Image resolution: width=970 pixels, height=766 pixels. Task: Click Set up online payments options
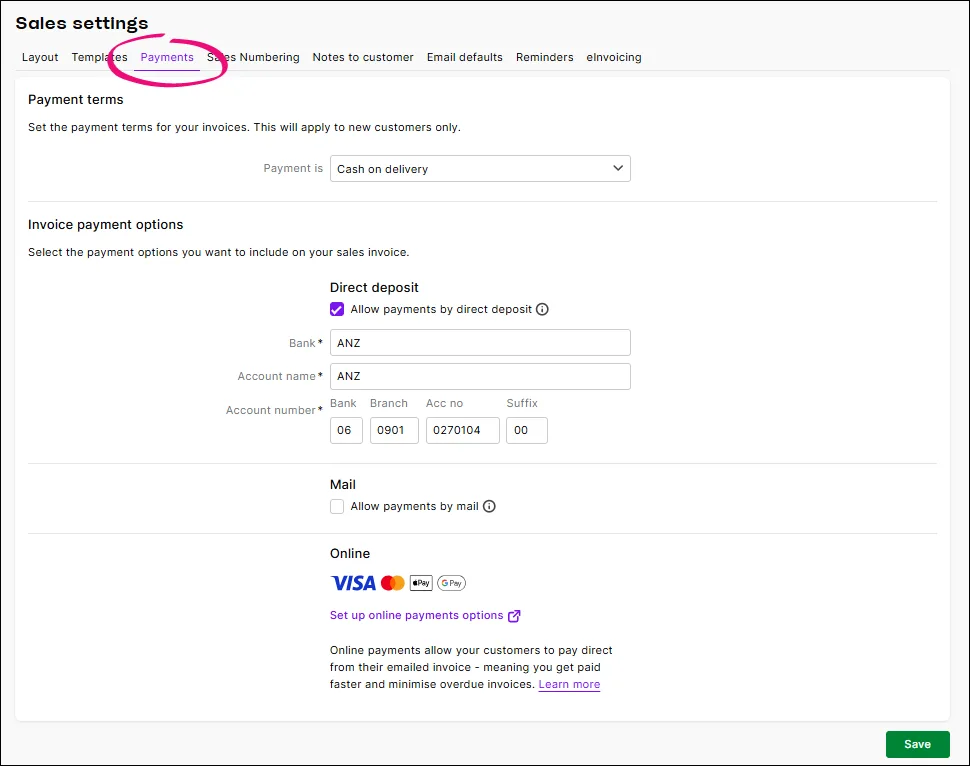[417, 615]
